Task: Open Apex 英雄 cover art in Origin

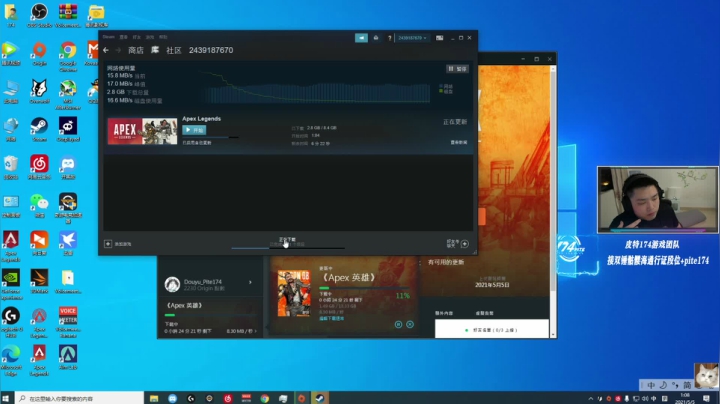Action: pos(294,293)
